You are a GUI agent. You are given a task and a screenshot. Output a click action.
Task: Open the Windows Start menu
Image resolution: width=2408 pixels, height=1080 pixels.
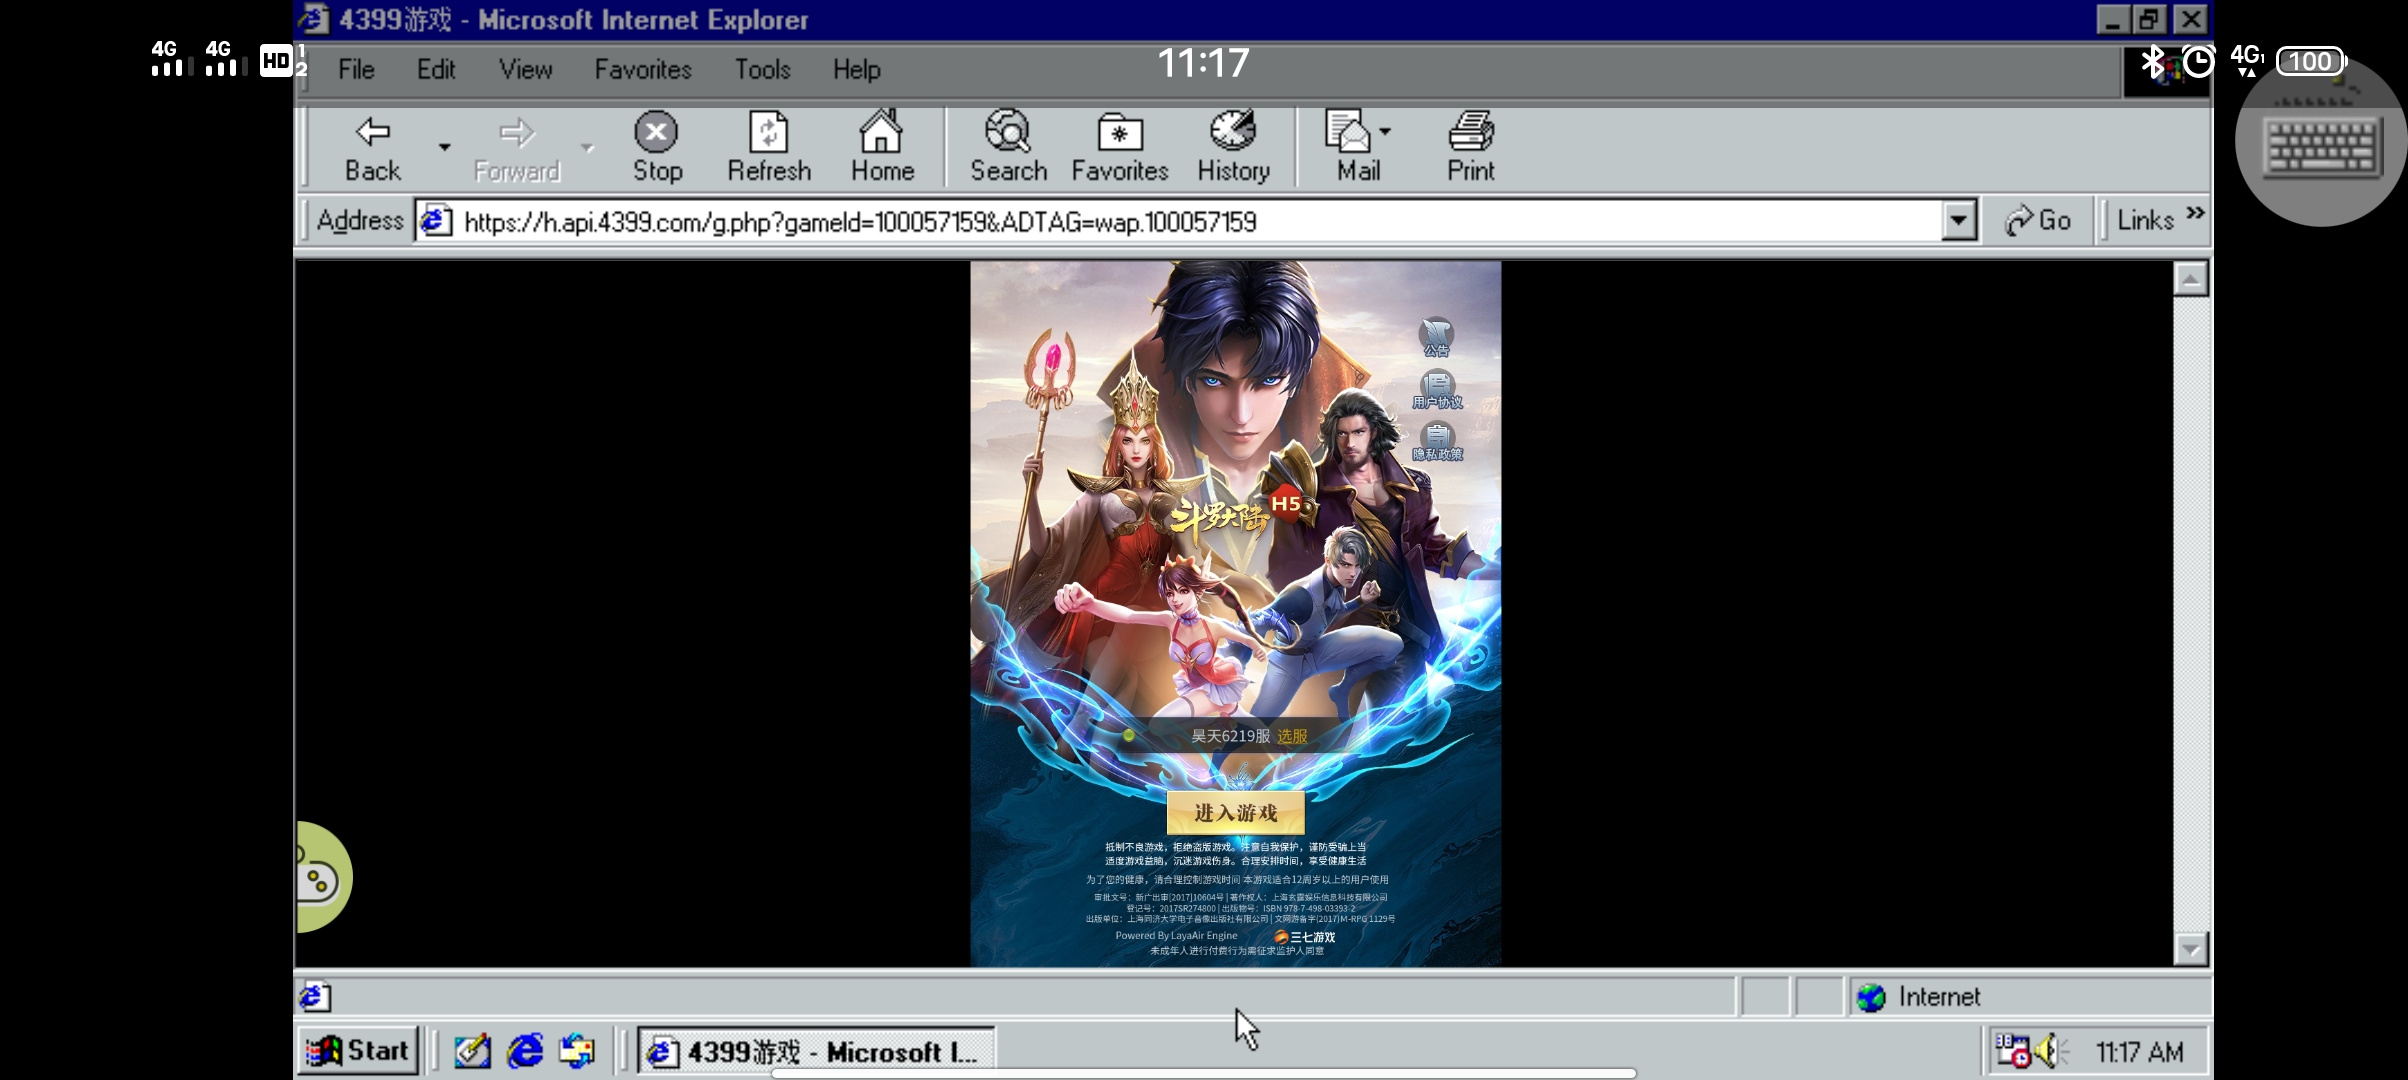click(357, 1050)
